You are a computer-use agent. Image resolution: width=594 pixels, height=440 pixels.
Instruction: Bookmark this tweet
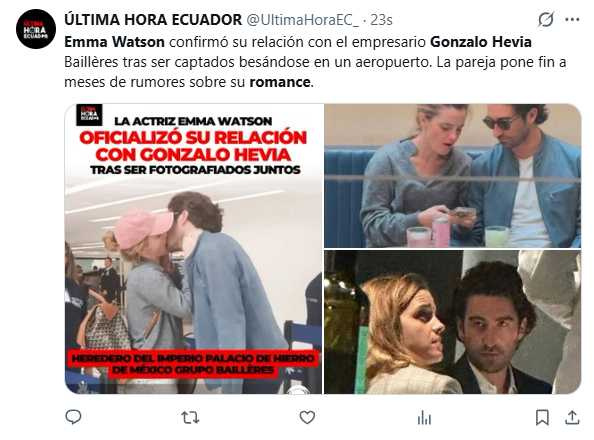point(542,418)
